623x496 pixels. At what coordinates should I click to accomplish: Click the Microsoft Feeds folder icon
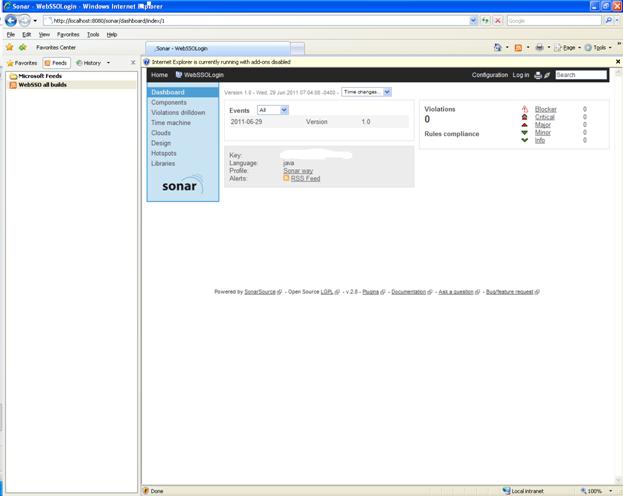[x=13, y=76]
